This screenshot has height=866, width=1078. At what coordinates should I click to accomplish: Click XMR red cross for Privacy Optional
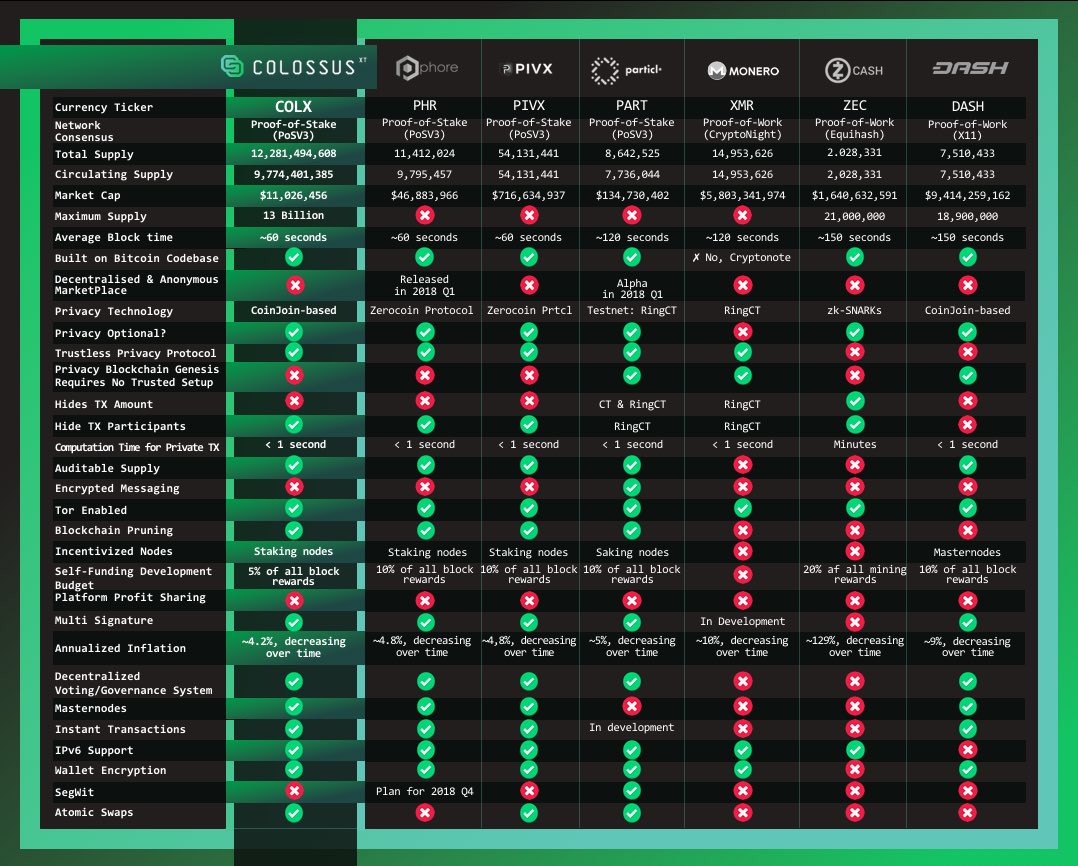pyautogui.click(x=742, y=332)
